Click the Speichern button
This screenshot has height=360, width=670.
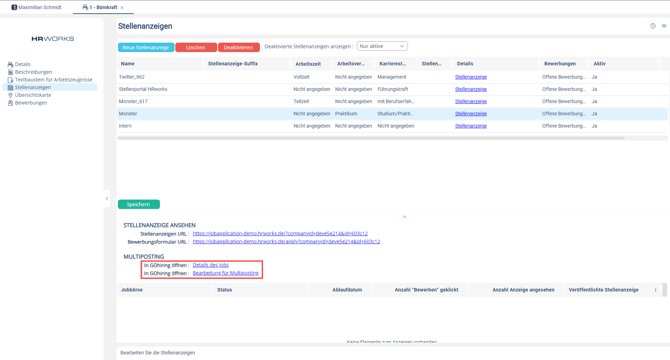(x=138, y=204)
